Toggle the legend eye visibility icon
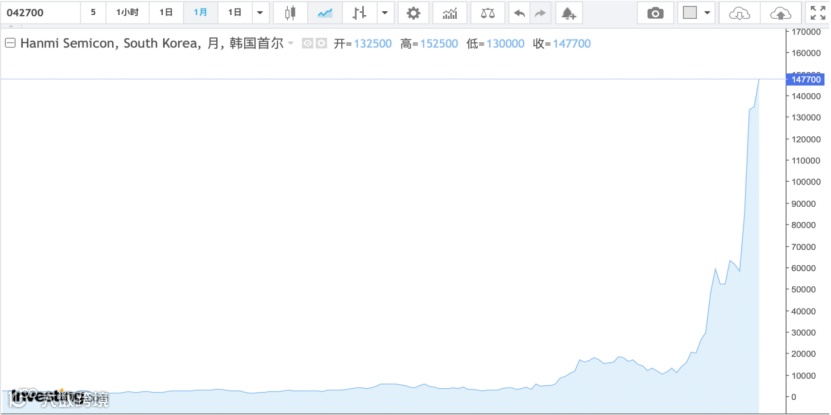831x415 pixels. click(x=307, y=43)
